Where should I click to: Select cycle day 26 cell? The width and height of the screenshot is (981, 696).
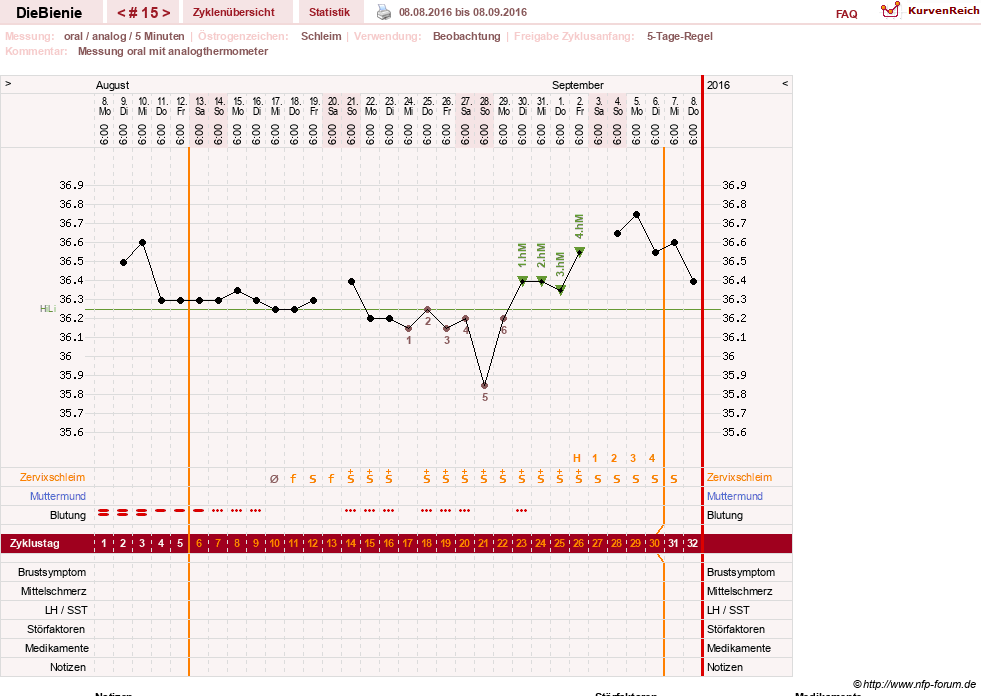578,543
